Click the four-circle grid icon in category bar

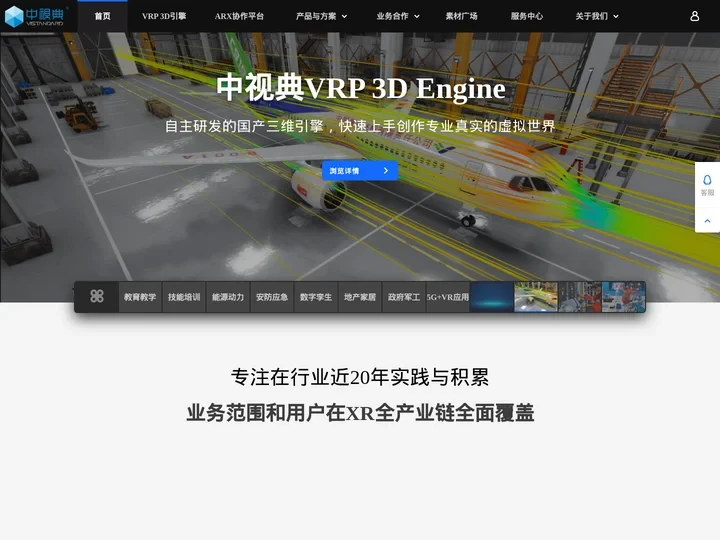click(96, 297)
